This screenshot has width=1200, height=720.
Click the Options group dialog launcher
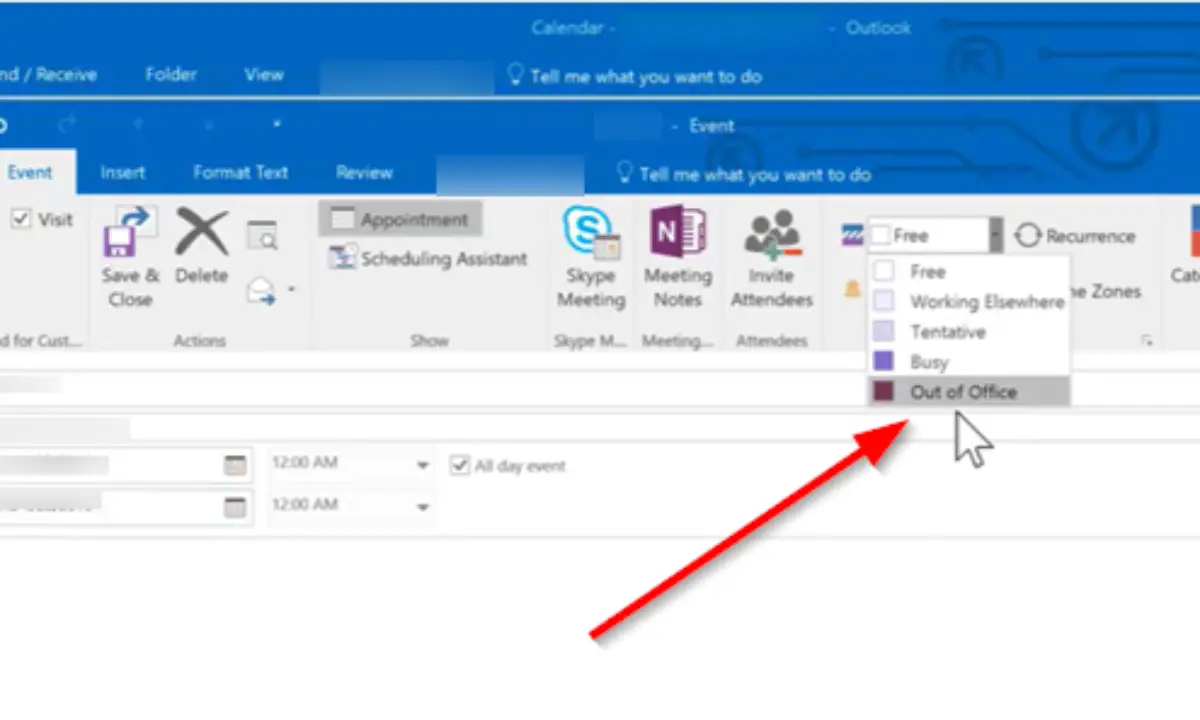tap(1146, 341)
